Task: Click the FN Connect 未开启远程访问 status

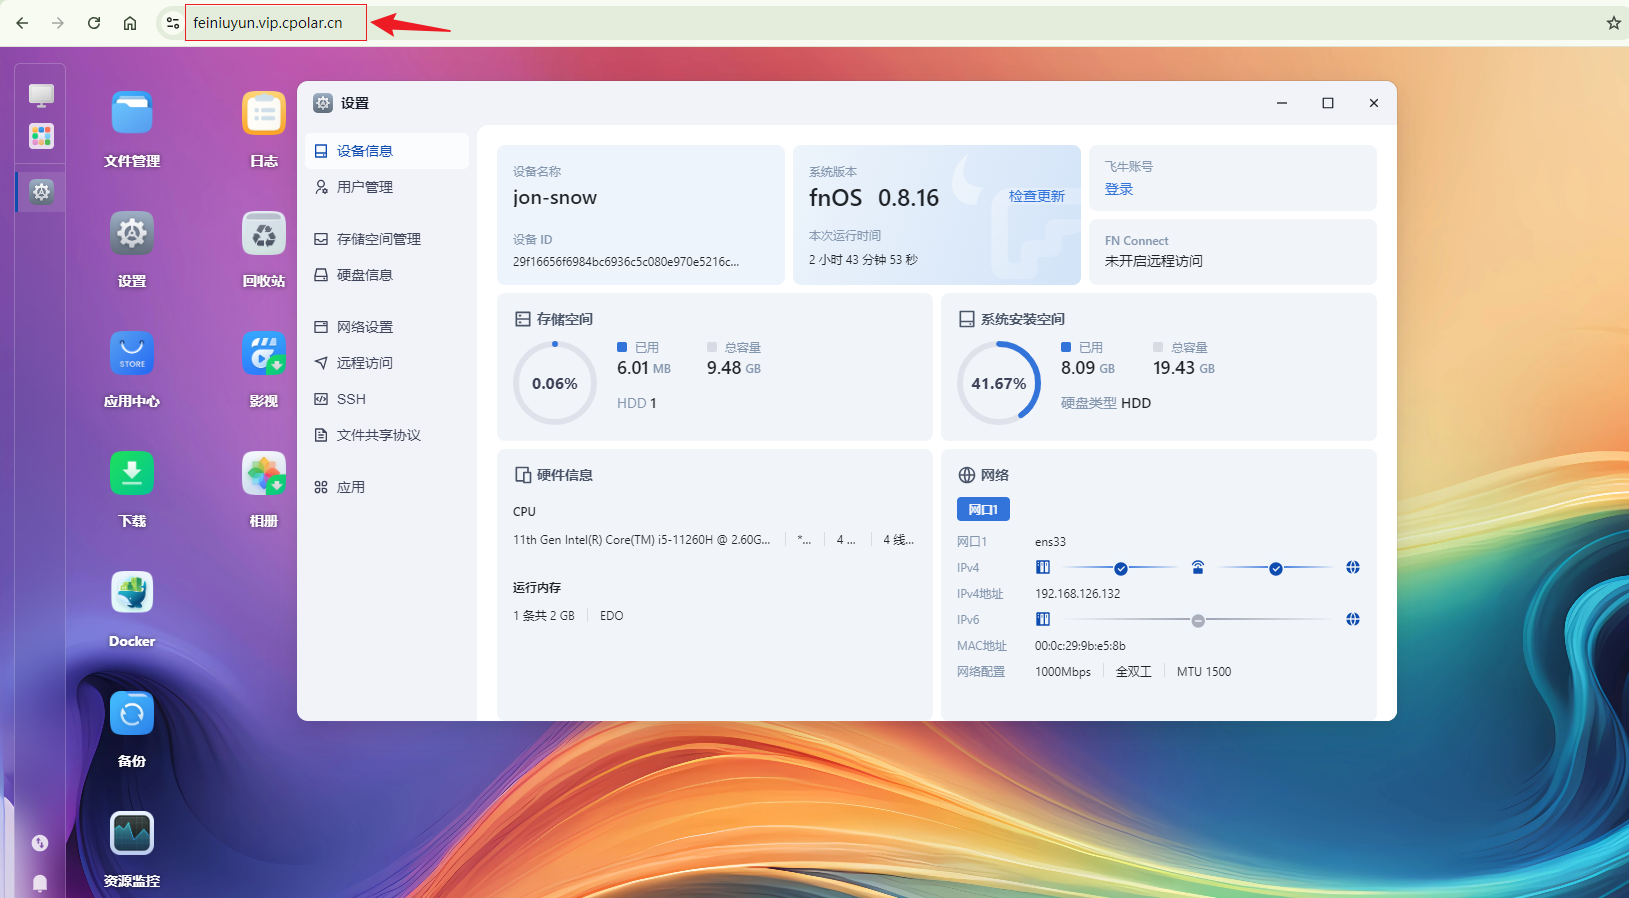Action: coord(1154,261)
